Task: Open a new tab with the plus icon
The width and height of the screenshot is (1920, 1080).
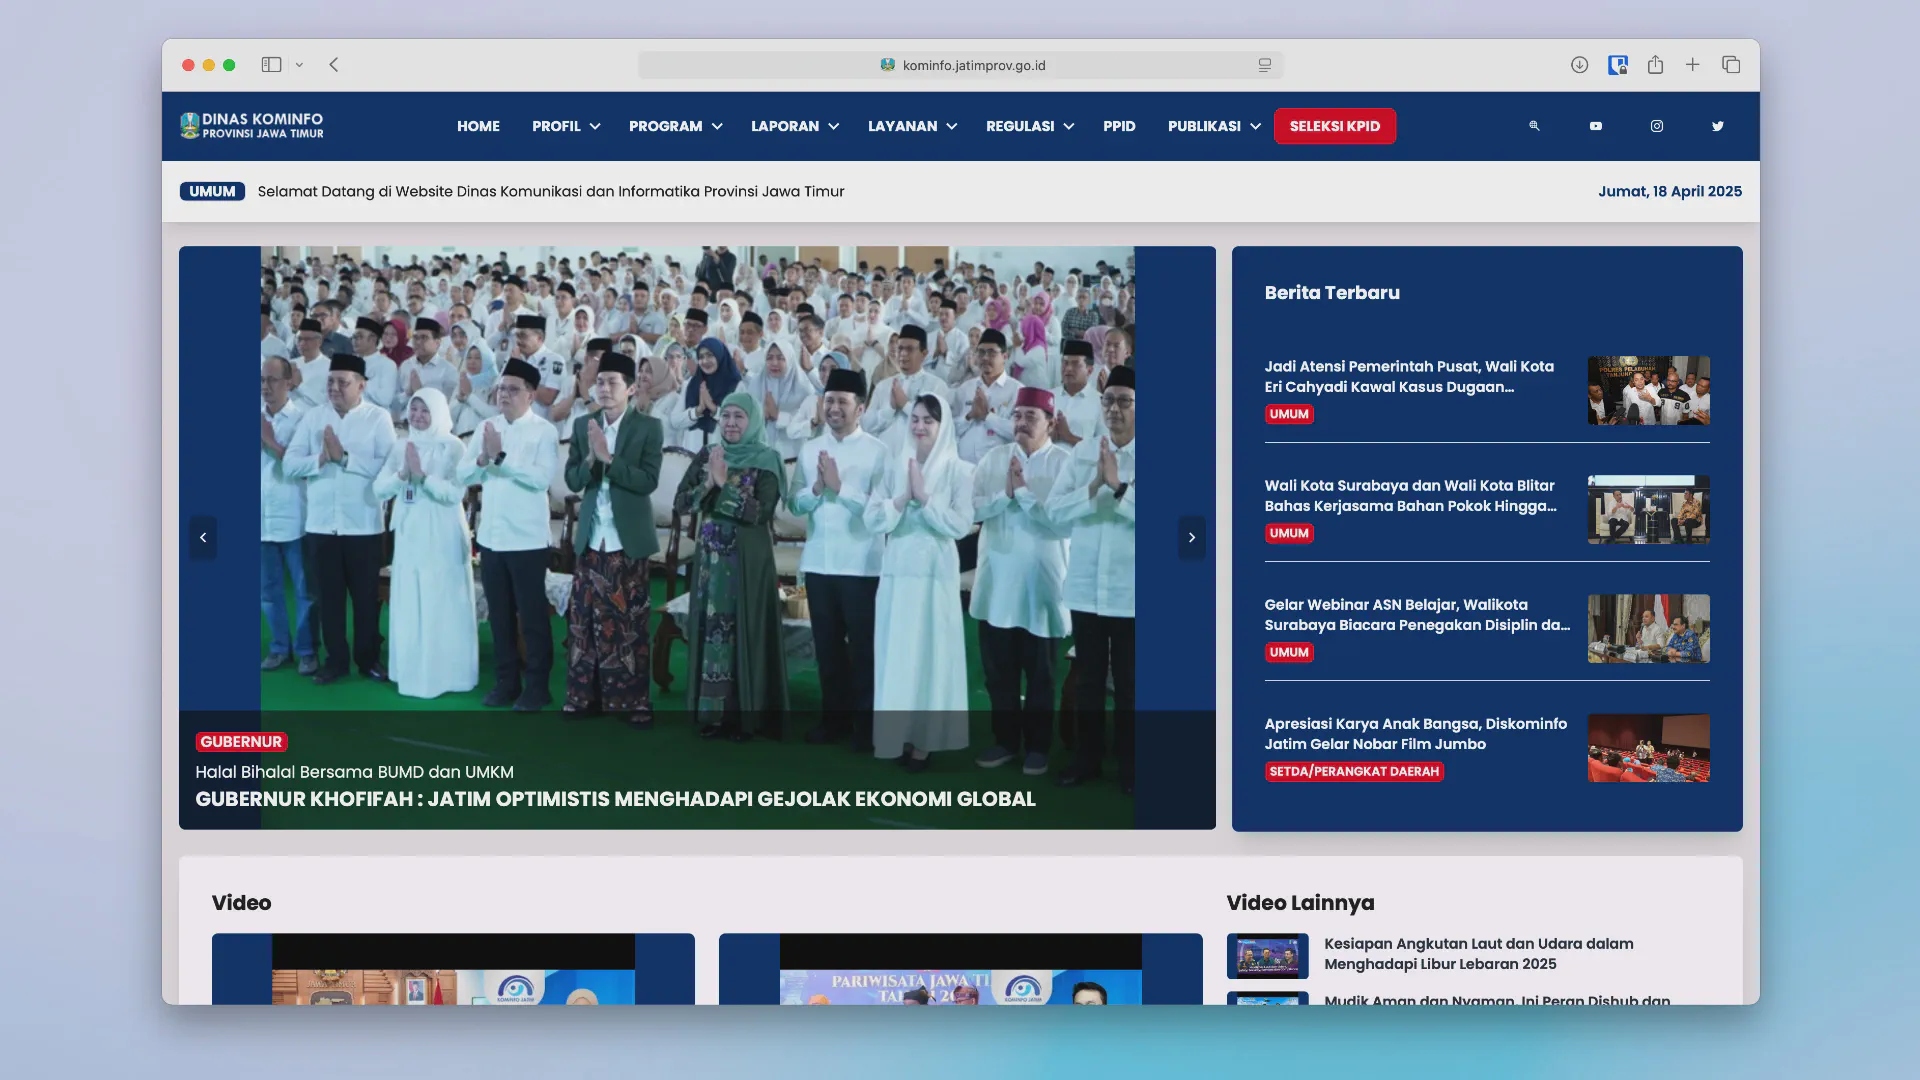Action: pyautogui.click(x=1693, y=64)
